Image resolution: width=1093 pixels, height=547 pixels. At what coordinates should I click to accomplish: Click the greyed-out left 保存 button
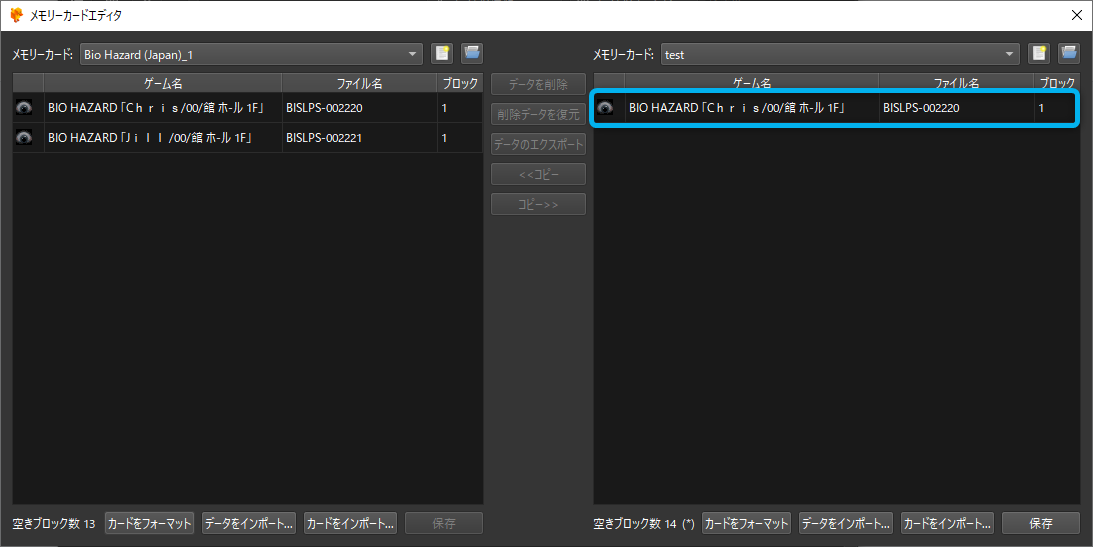coord(444,523)
